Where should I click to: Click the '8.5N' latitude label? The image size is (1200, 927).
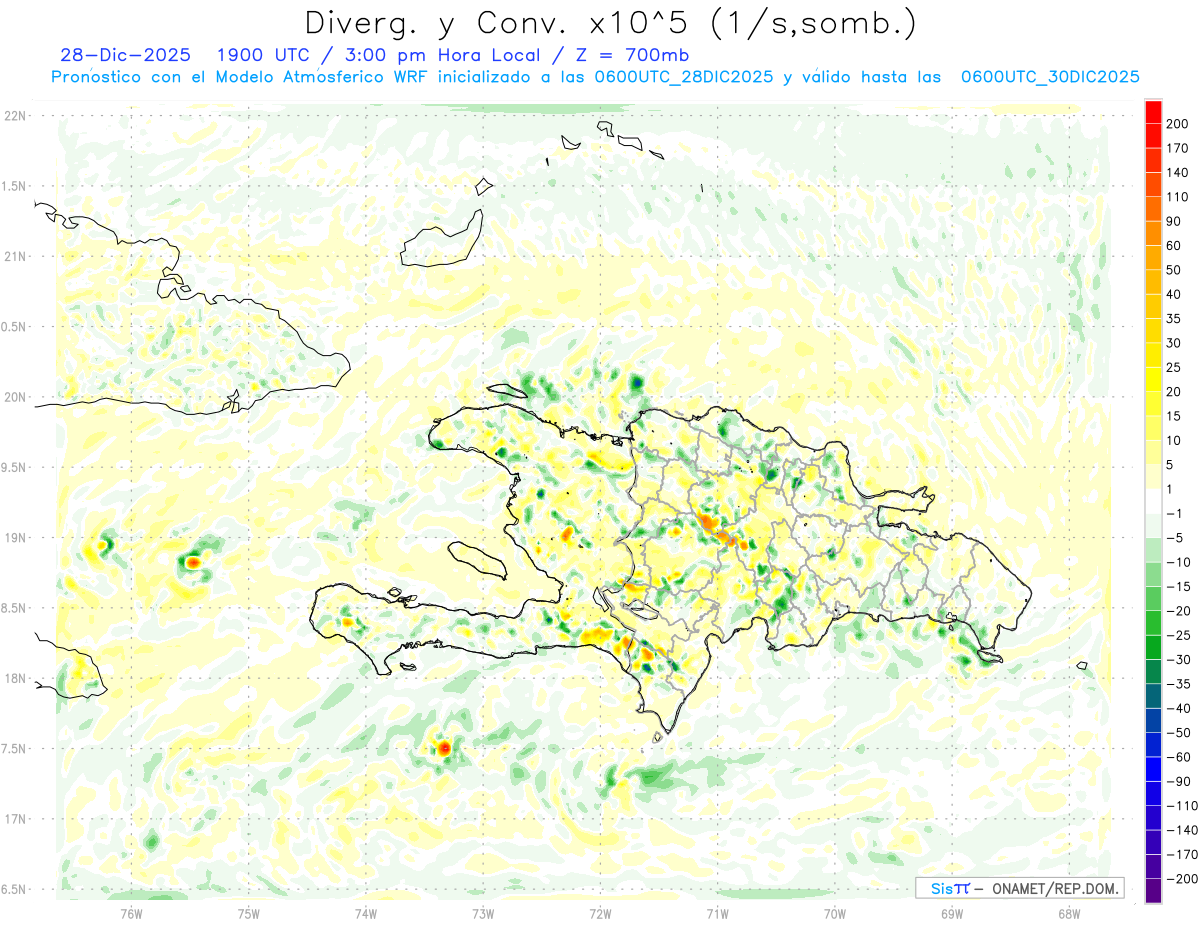[x=14, y=608]
